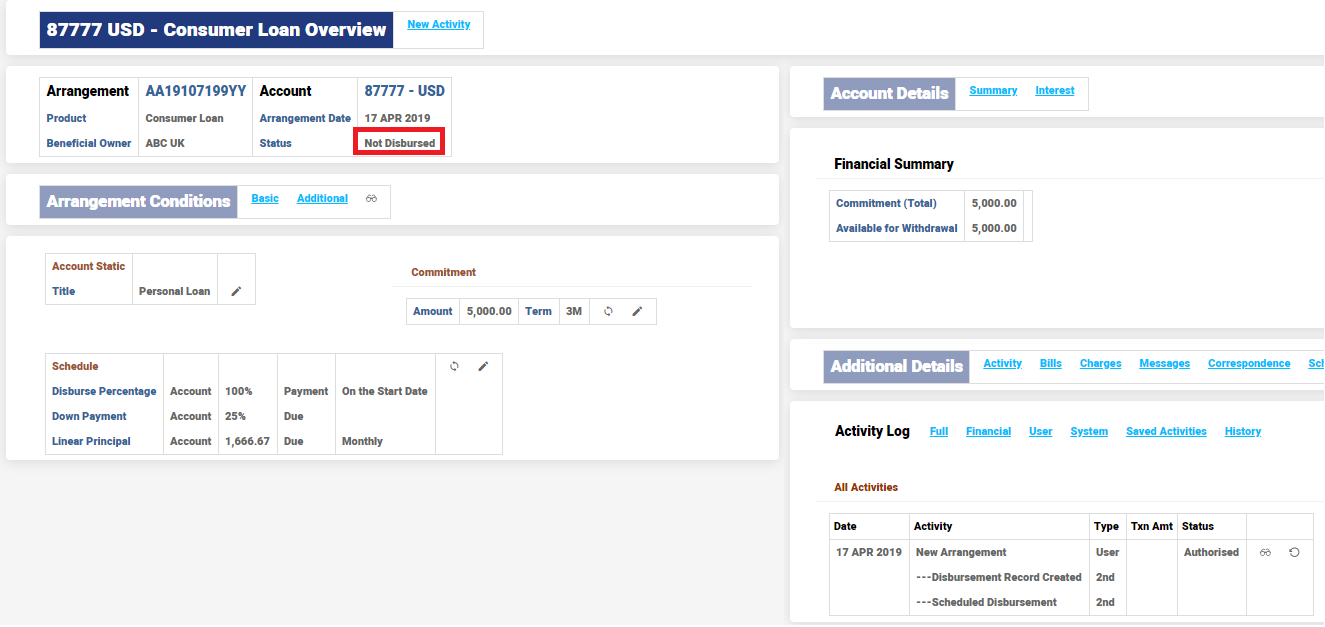Click the view glasses icon beside Additional link
The width and height of the screenshot is (1325, 627).
[x=371, y=199]
